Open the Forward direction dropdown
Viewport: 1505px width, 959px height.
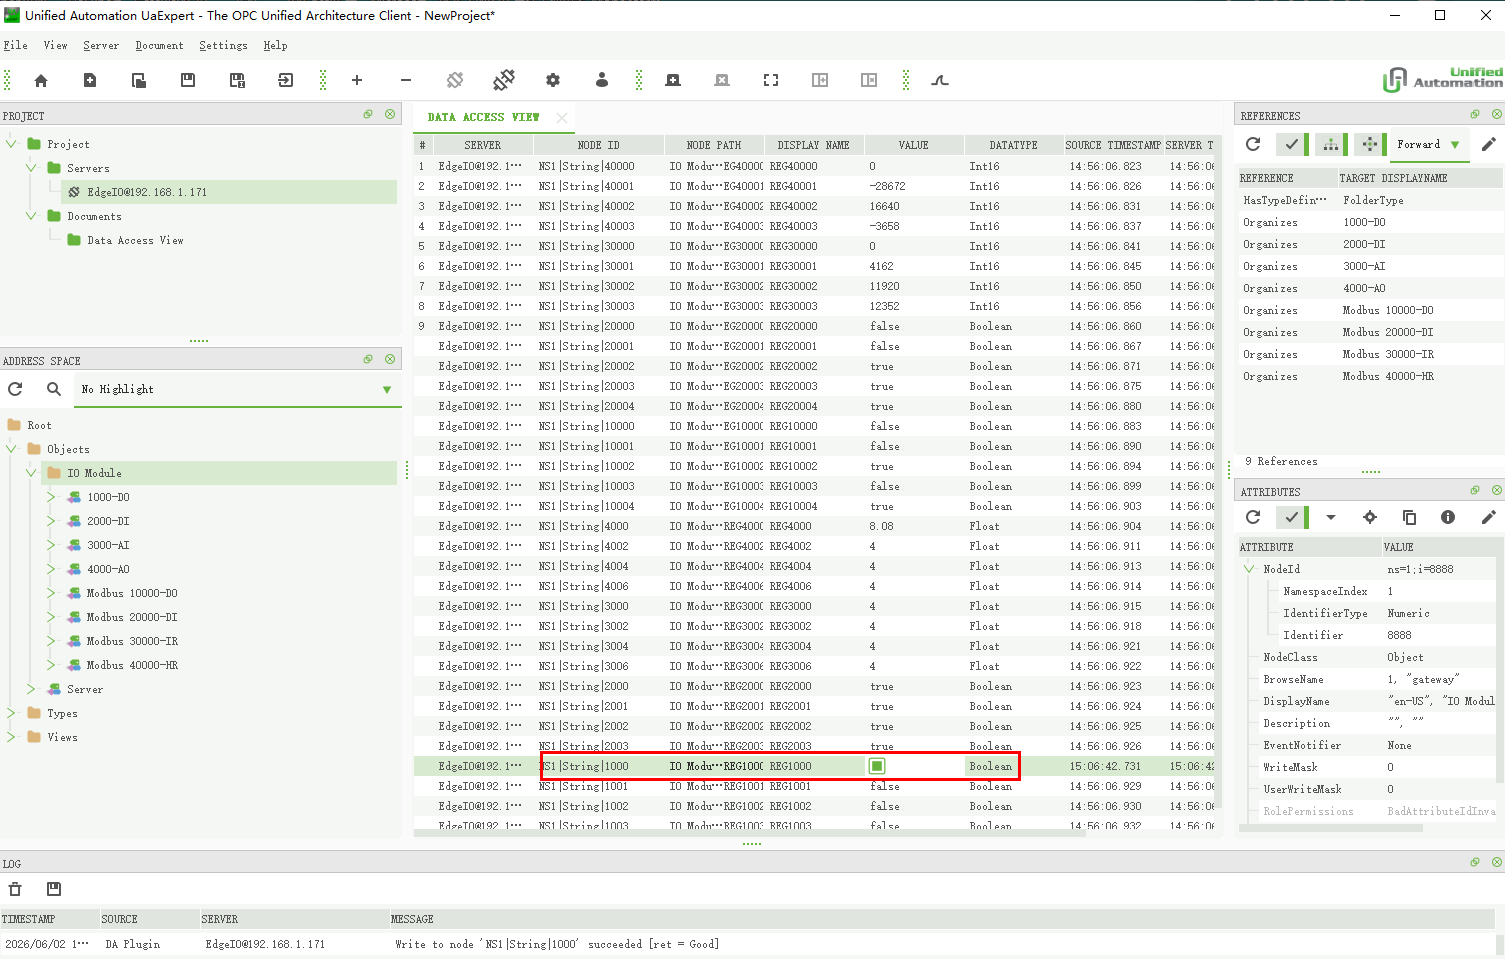[1430, 145]
